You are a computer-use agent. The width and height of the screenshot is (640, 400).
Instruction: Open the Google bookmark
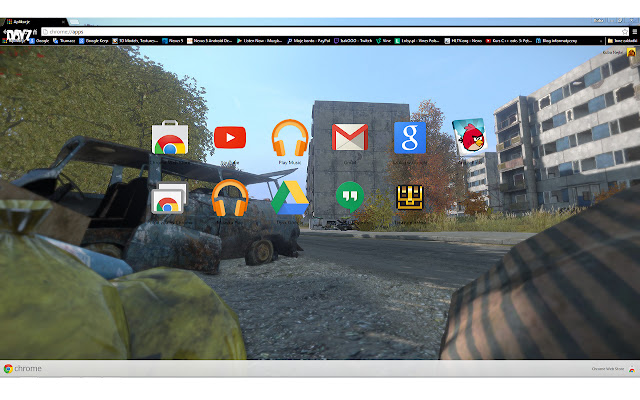point(39,41)
